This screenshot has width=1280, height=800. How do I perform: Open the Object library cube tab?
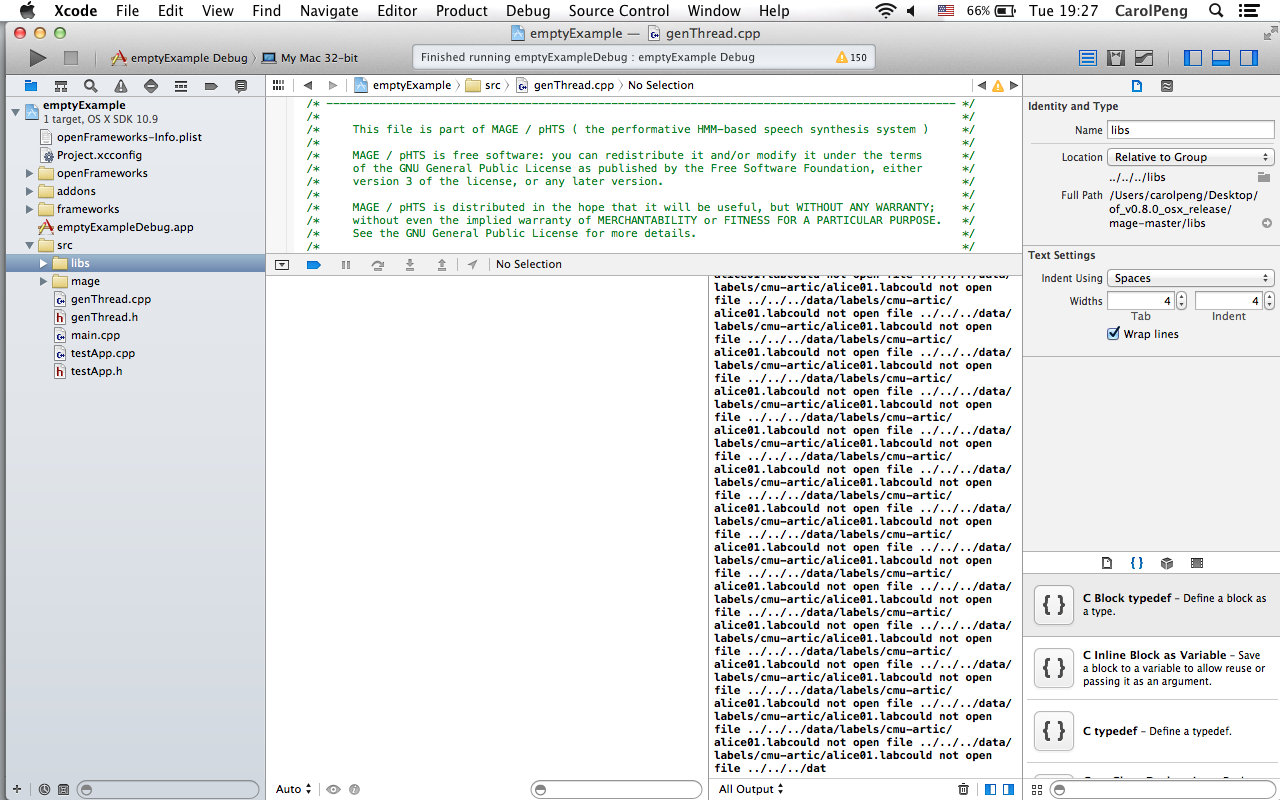[1167, 563]
